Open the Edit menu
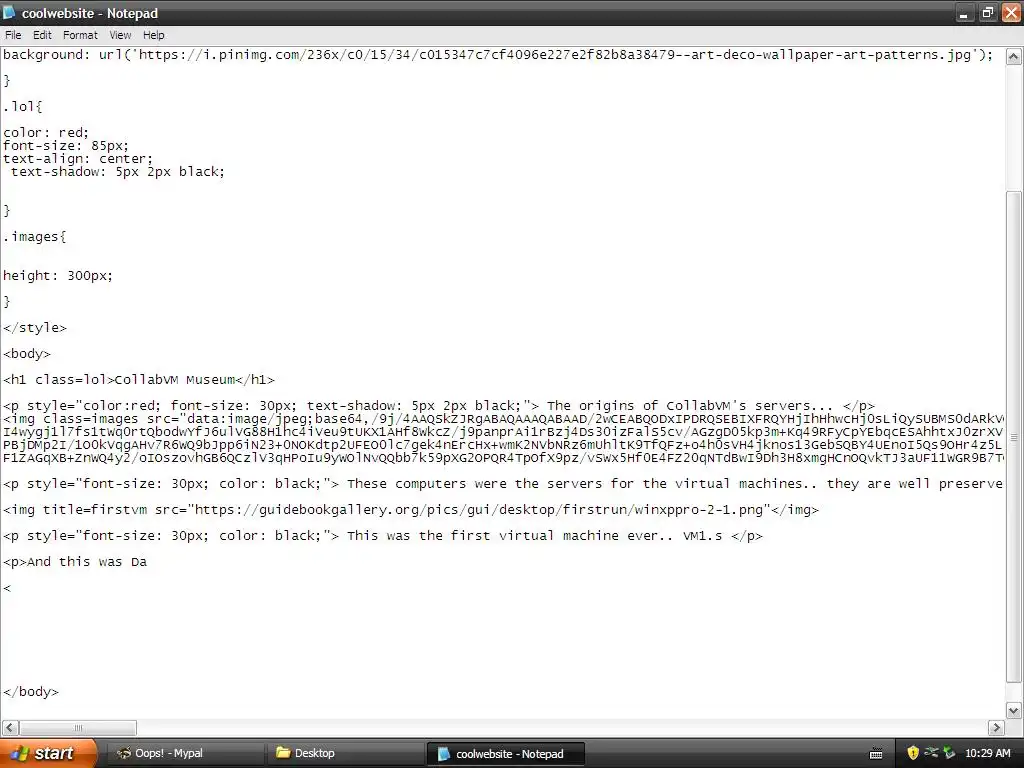 coord(42,35)
